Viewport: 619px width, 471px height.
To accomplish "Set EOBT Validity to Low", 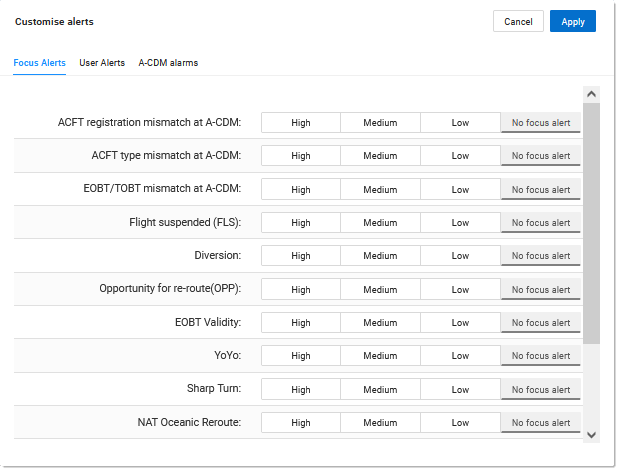I will (460, 323).
